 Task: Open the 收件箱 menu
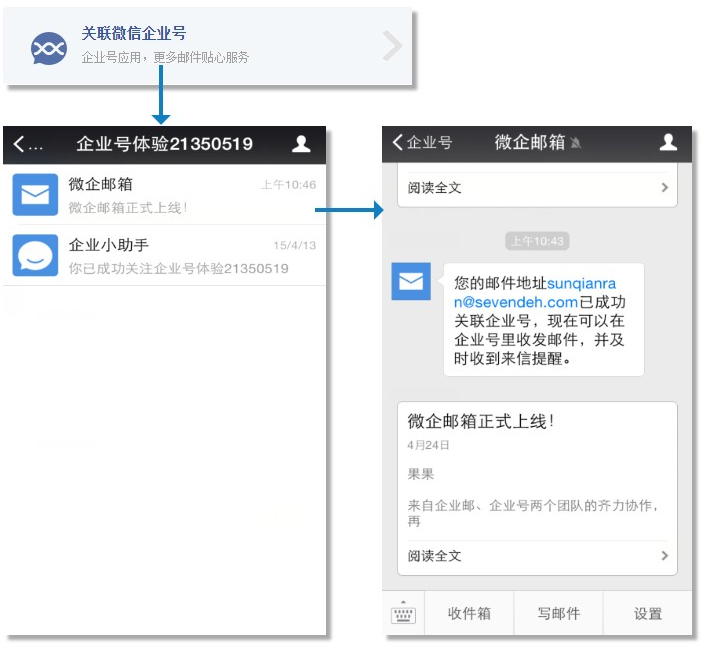tap(469, 613)
